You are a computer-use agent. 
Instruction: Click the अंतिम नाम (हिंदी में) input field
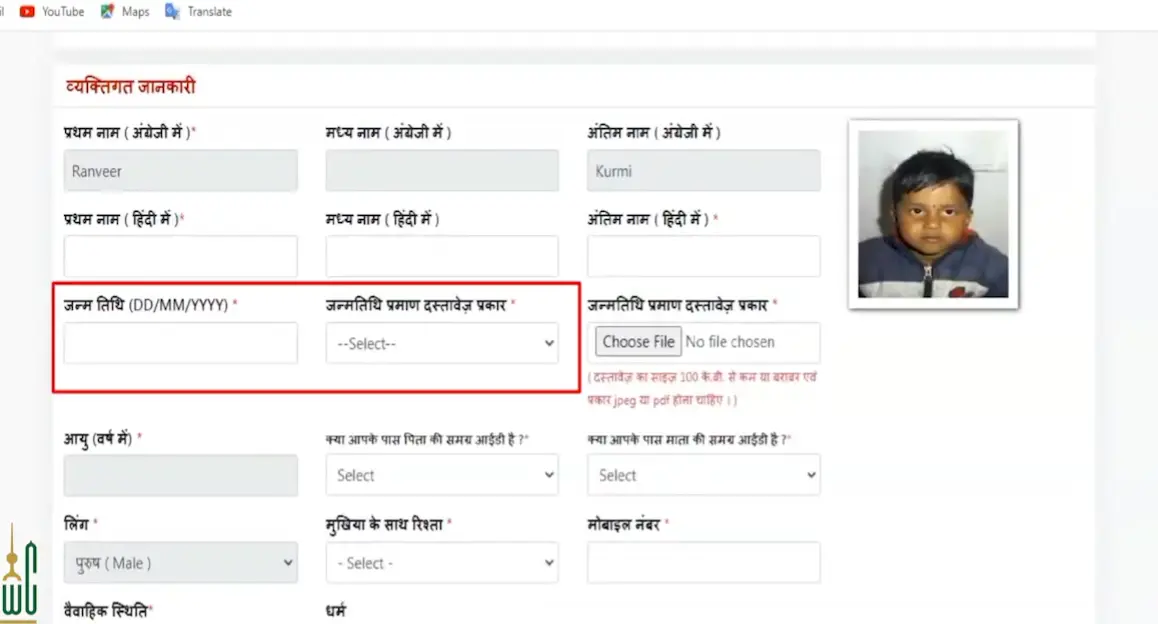(703, 256)
